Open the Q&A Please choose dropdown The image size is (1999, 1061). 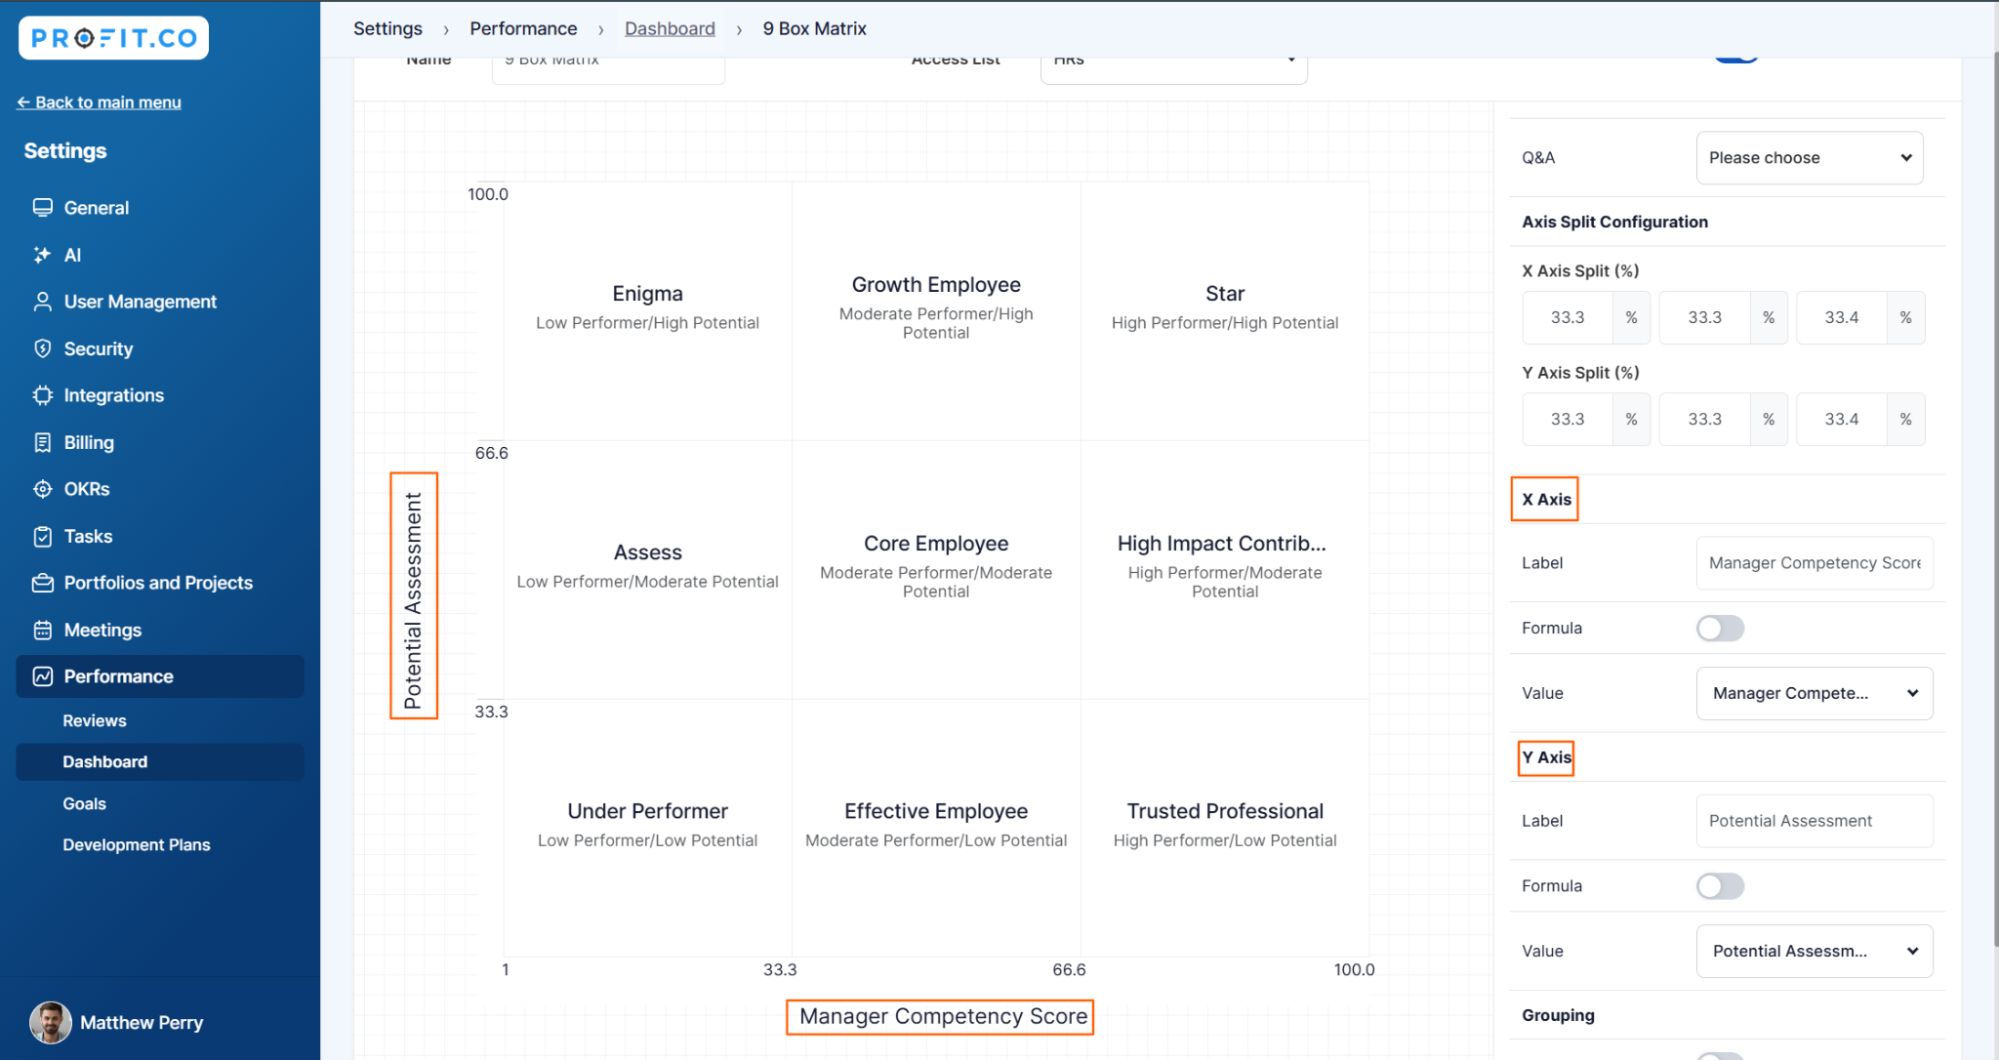pyautogui.click(x=1809, y=158)
